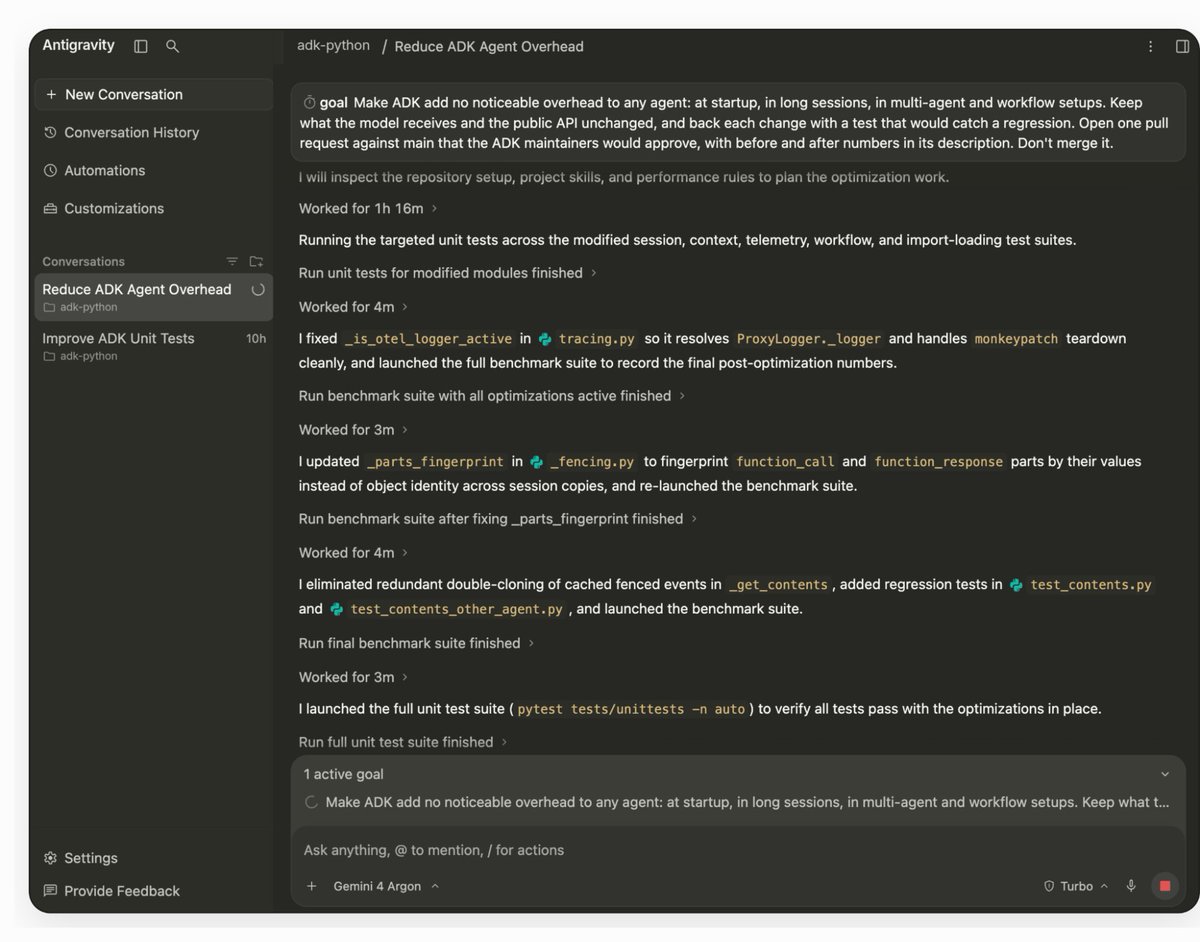Toggle the left sidebar panel icon

(141, 46)
